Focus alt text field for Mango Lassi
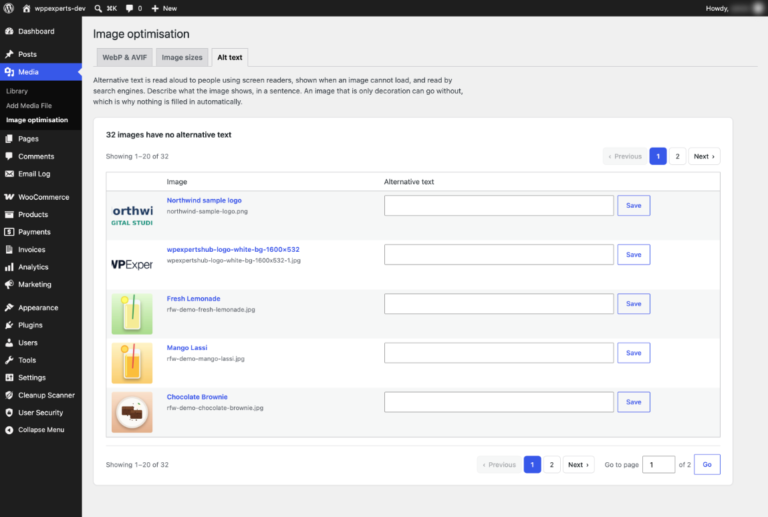Screen dimensions: 768x517 499,353
